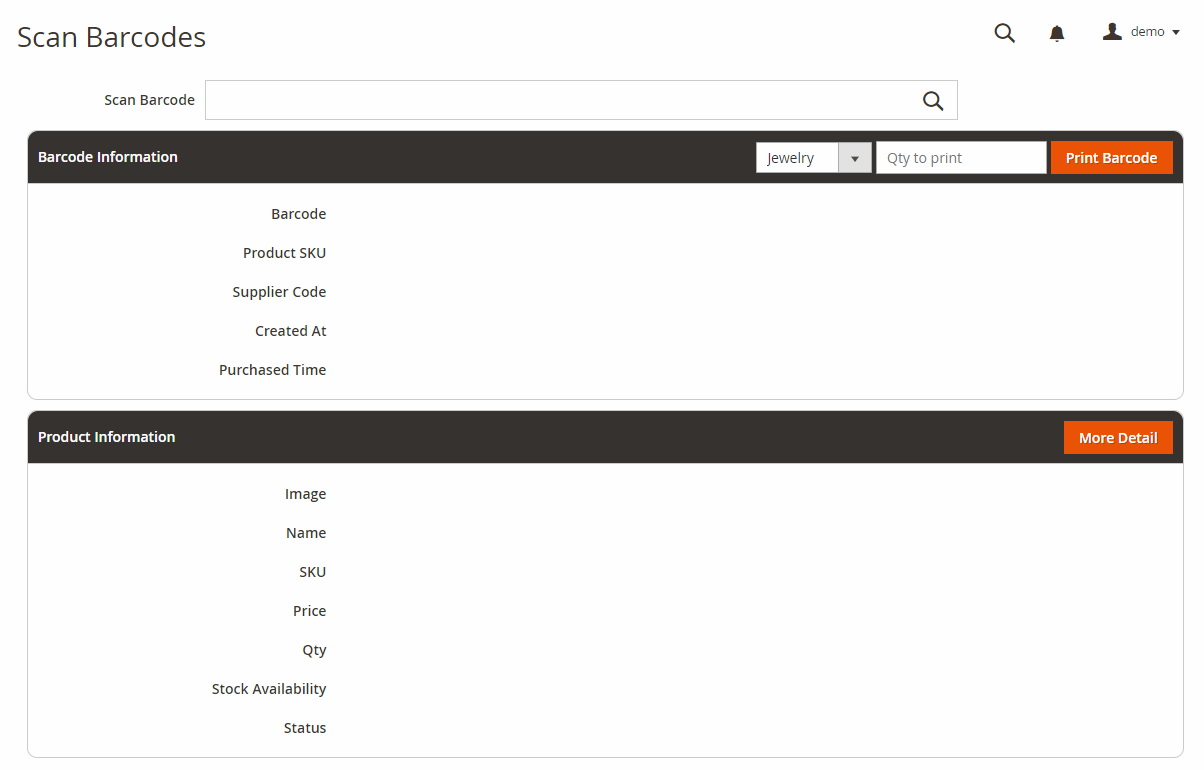Viewport: 1204px width, 770px height.
Task: Click the Qty label in Product Information
Action: click(315, 650)
